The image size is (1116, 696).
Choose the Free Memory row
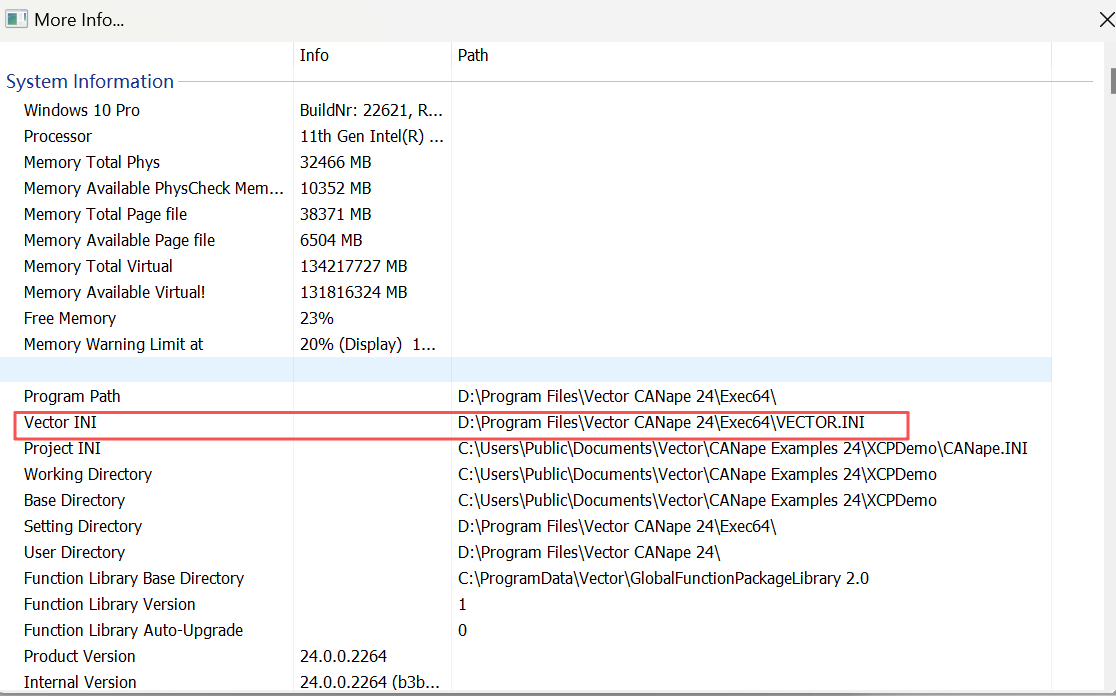pyautogui.click(x=70, y=318)
